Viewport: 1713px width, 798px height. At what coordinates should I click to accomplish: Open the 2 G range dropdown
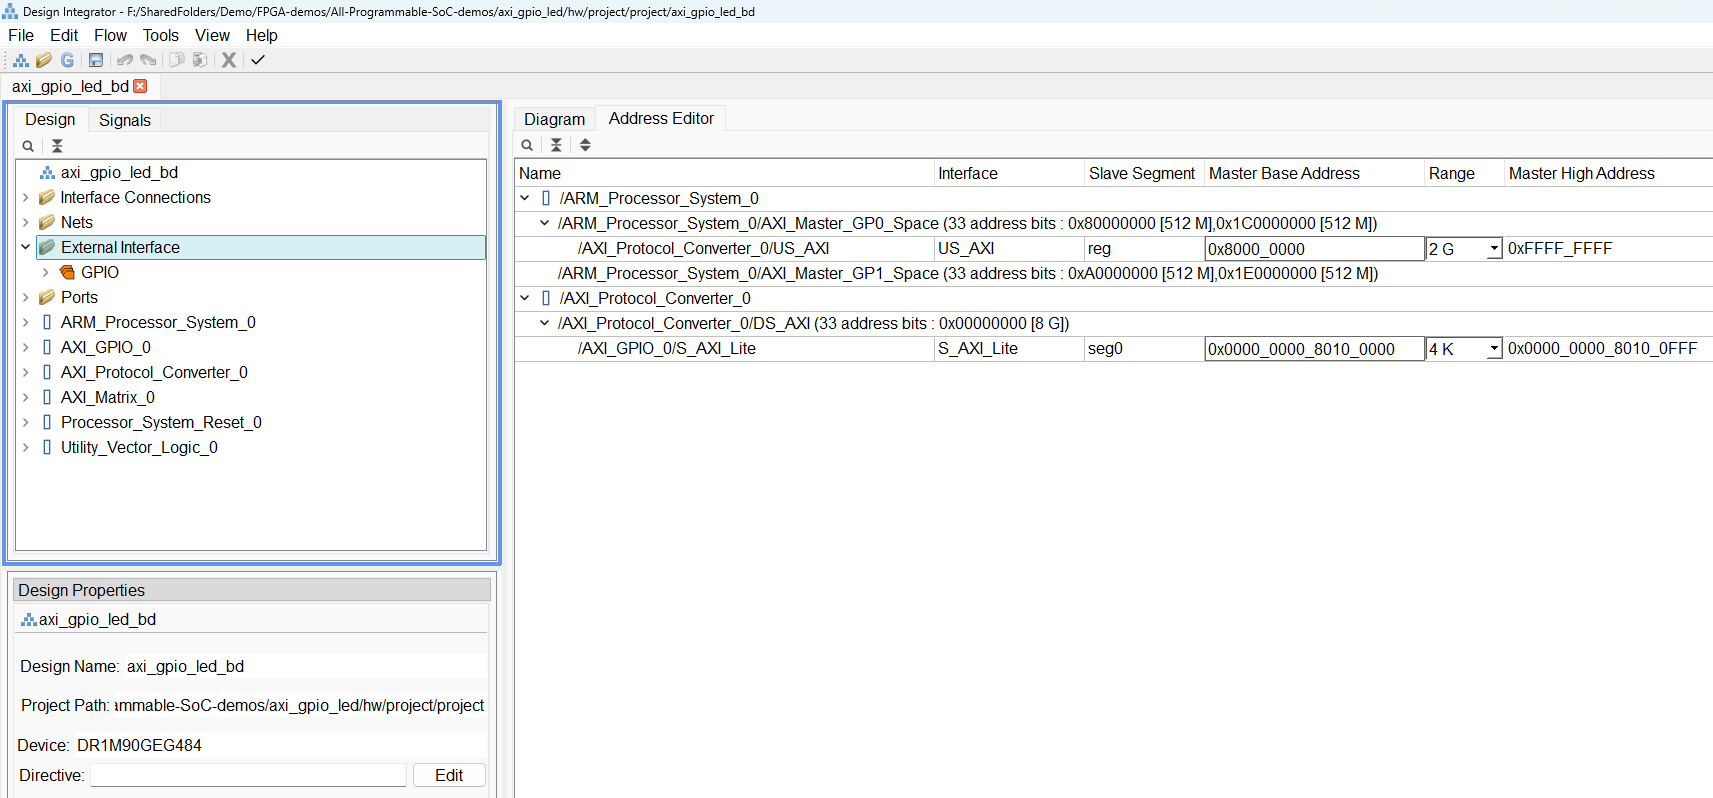click(x=1494, y=248)
